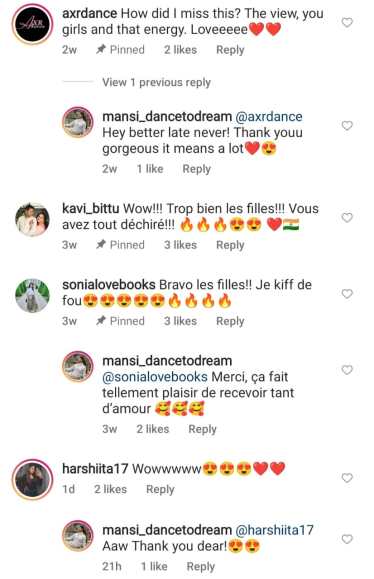
Task: Open the harshiita17 username
Action: pos(95,469)
